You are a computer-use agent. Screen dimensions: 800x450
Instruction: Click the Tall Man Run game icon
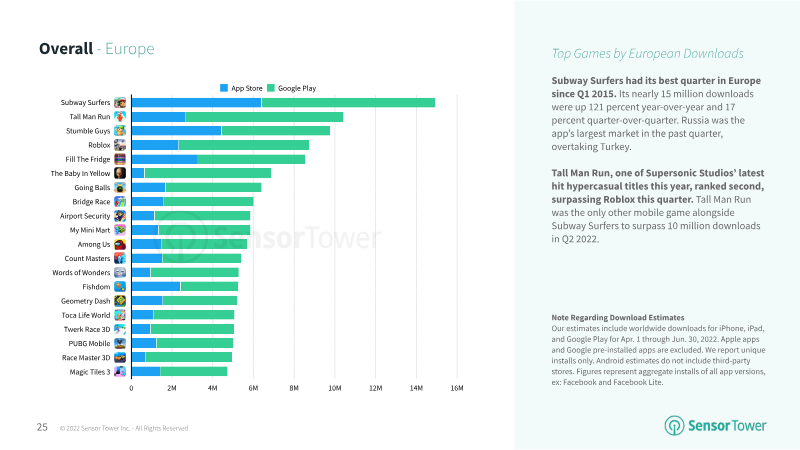click(x=120, y=117)
